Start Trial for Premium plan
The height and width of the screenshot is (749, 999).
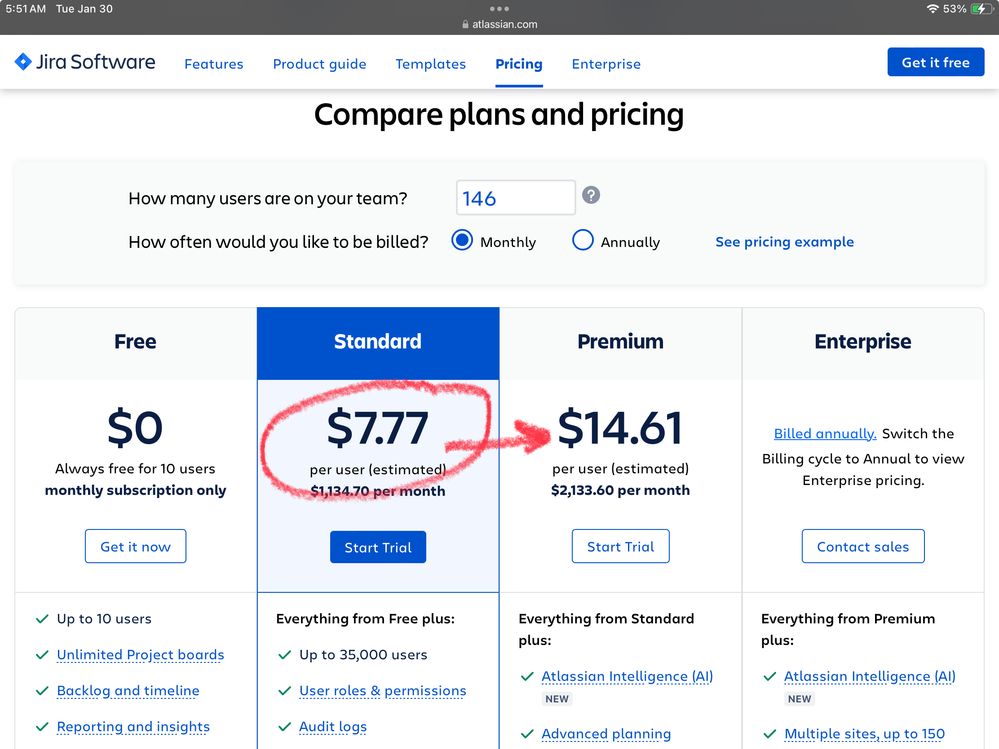point(620,547)
